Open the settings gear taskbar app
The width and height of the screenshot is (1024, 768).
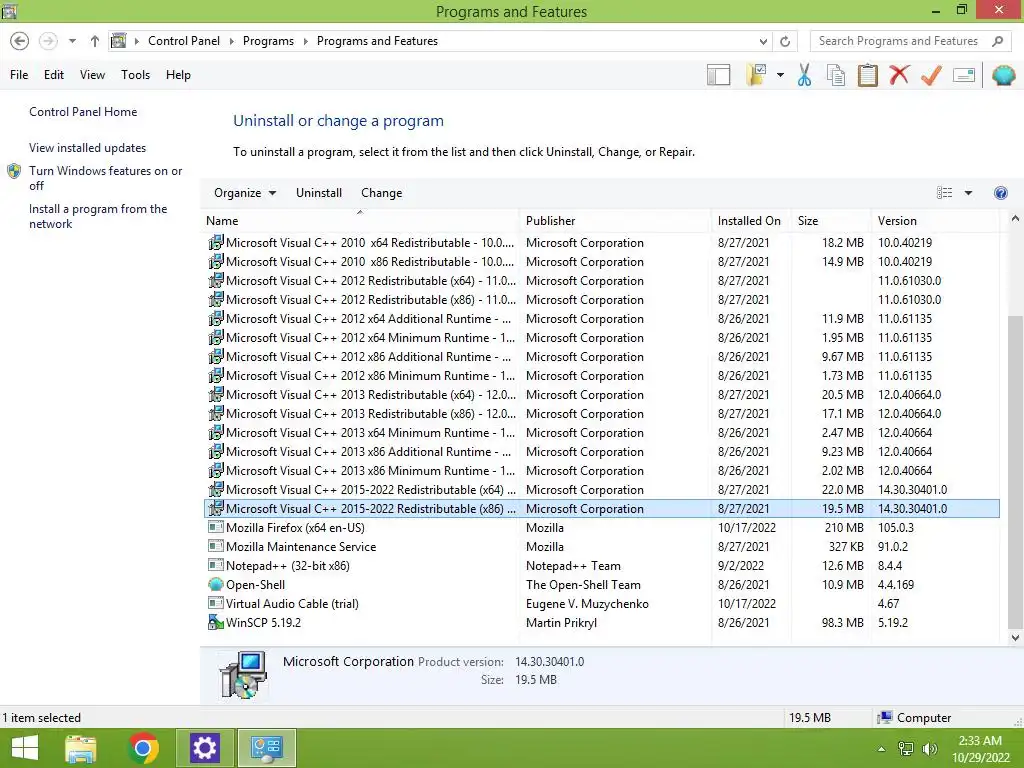click(205, 748)
